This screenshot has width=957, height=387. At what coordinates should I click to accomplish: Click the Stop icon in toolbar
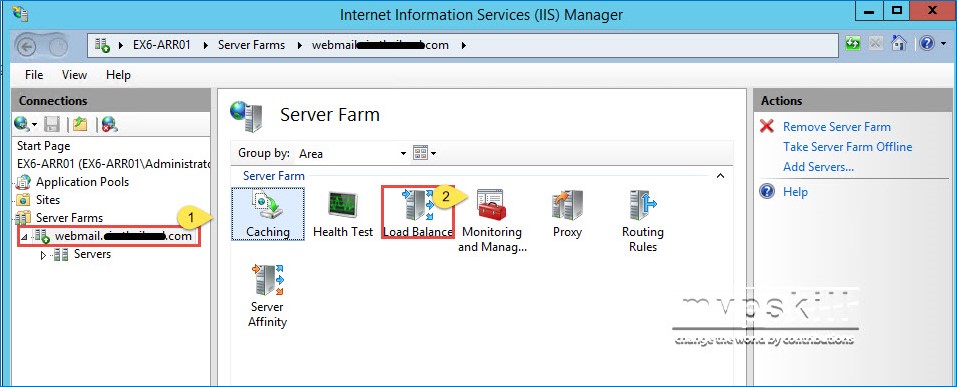coord(876,43)
